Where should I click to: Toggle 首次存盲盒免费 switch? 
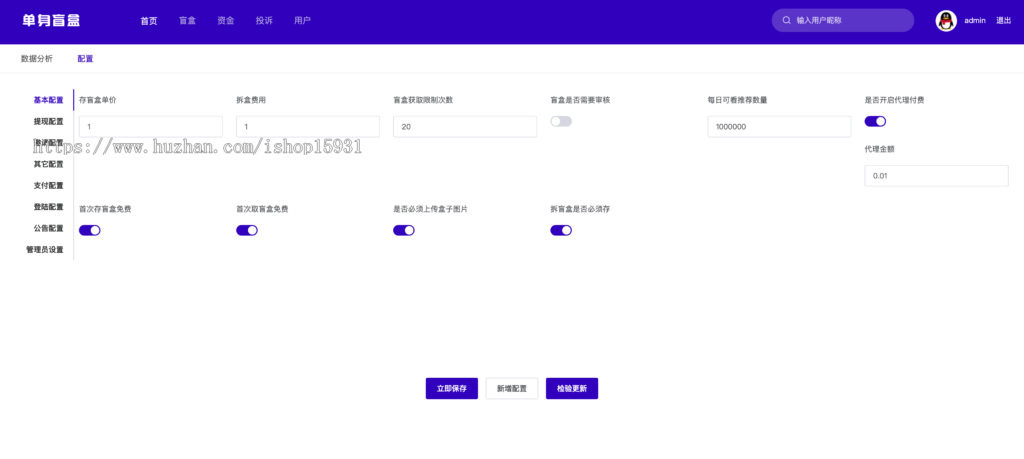pos(89,230)
